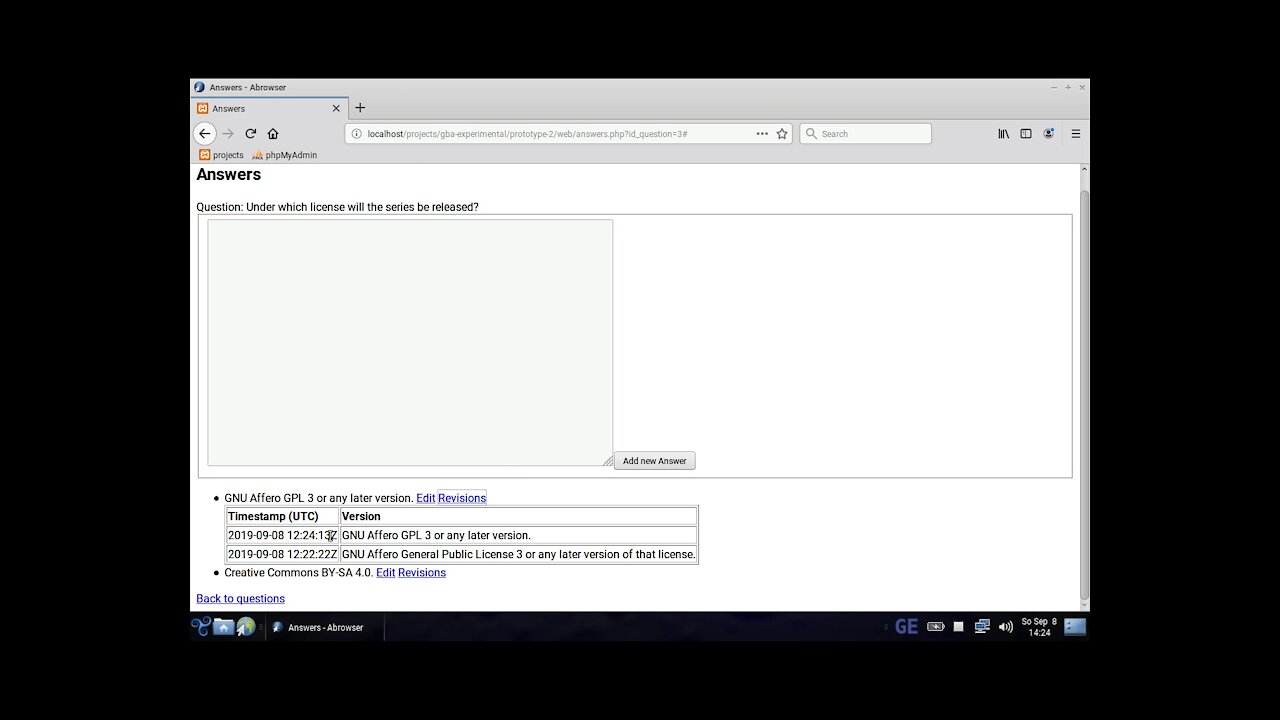Open the taskbar file manager home icon
This screenshot has height=720, width=1280.
(224, 627)
